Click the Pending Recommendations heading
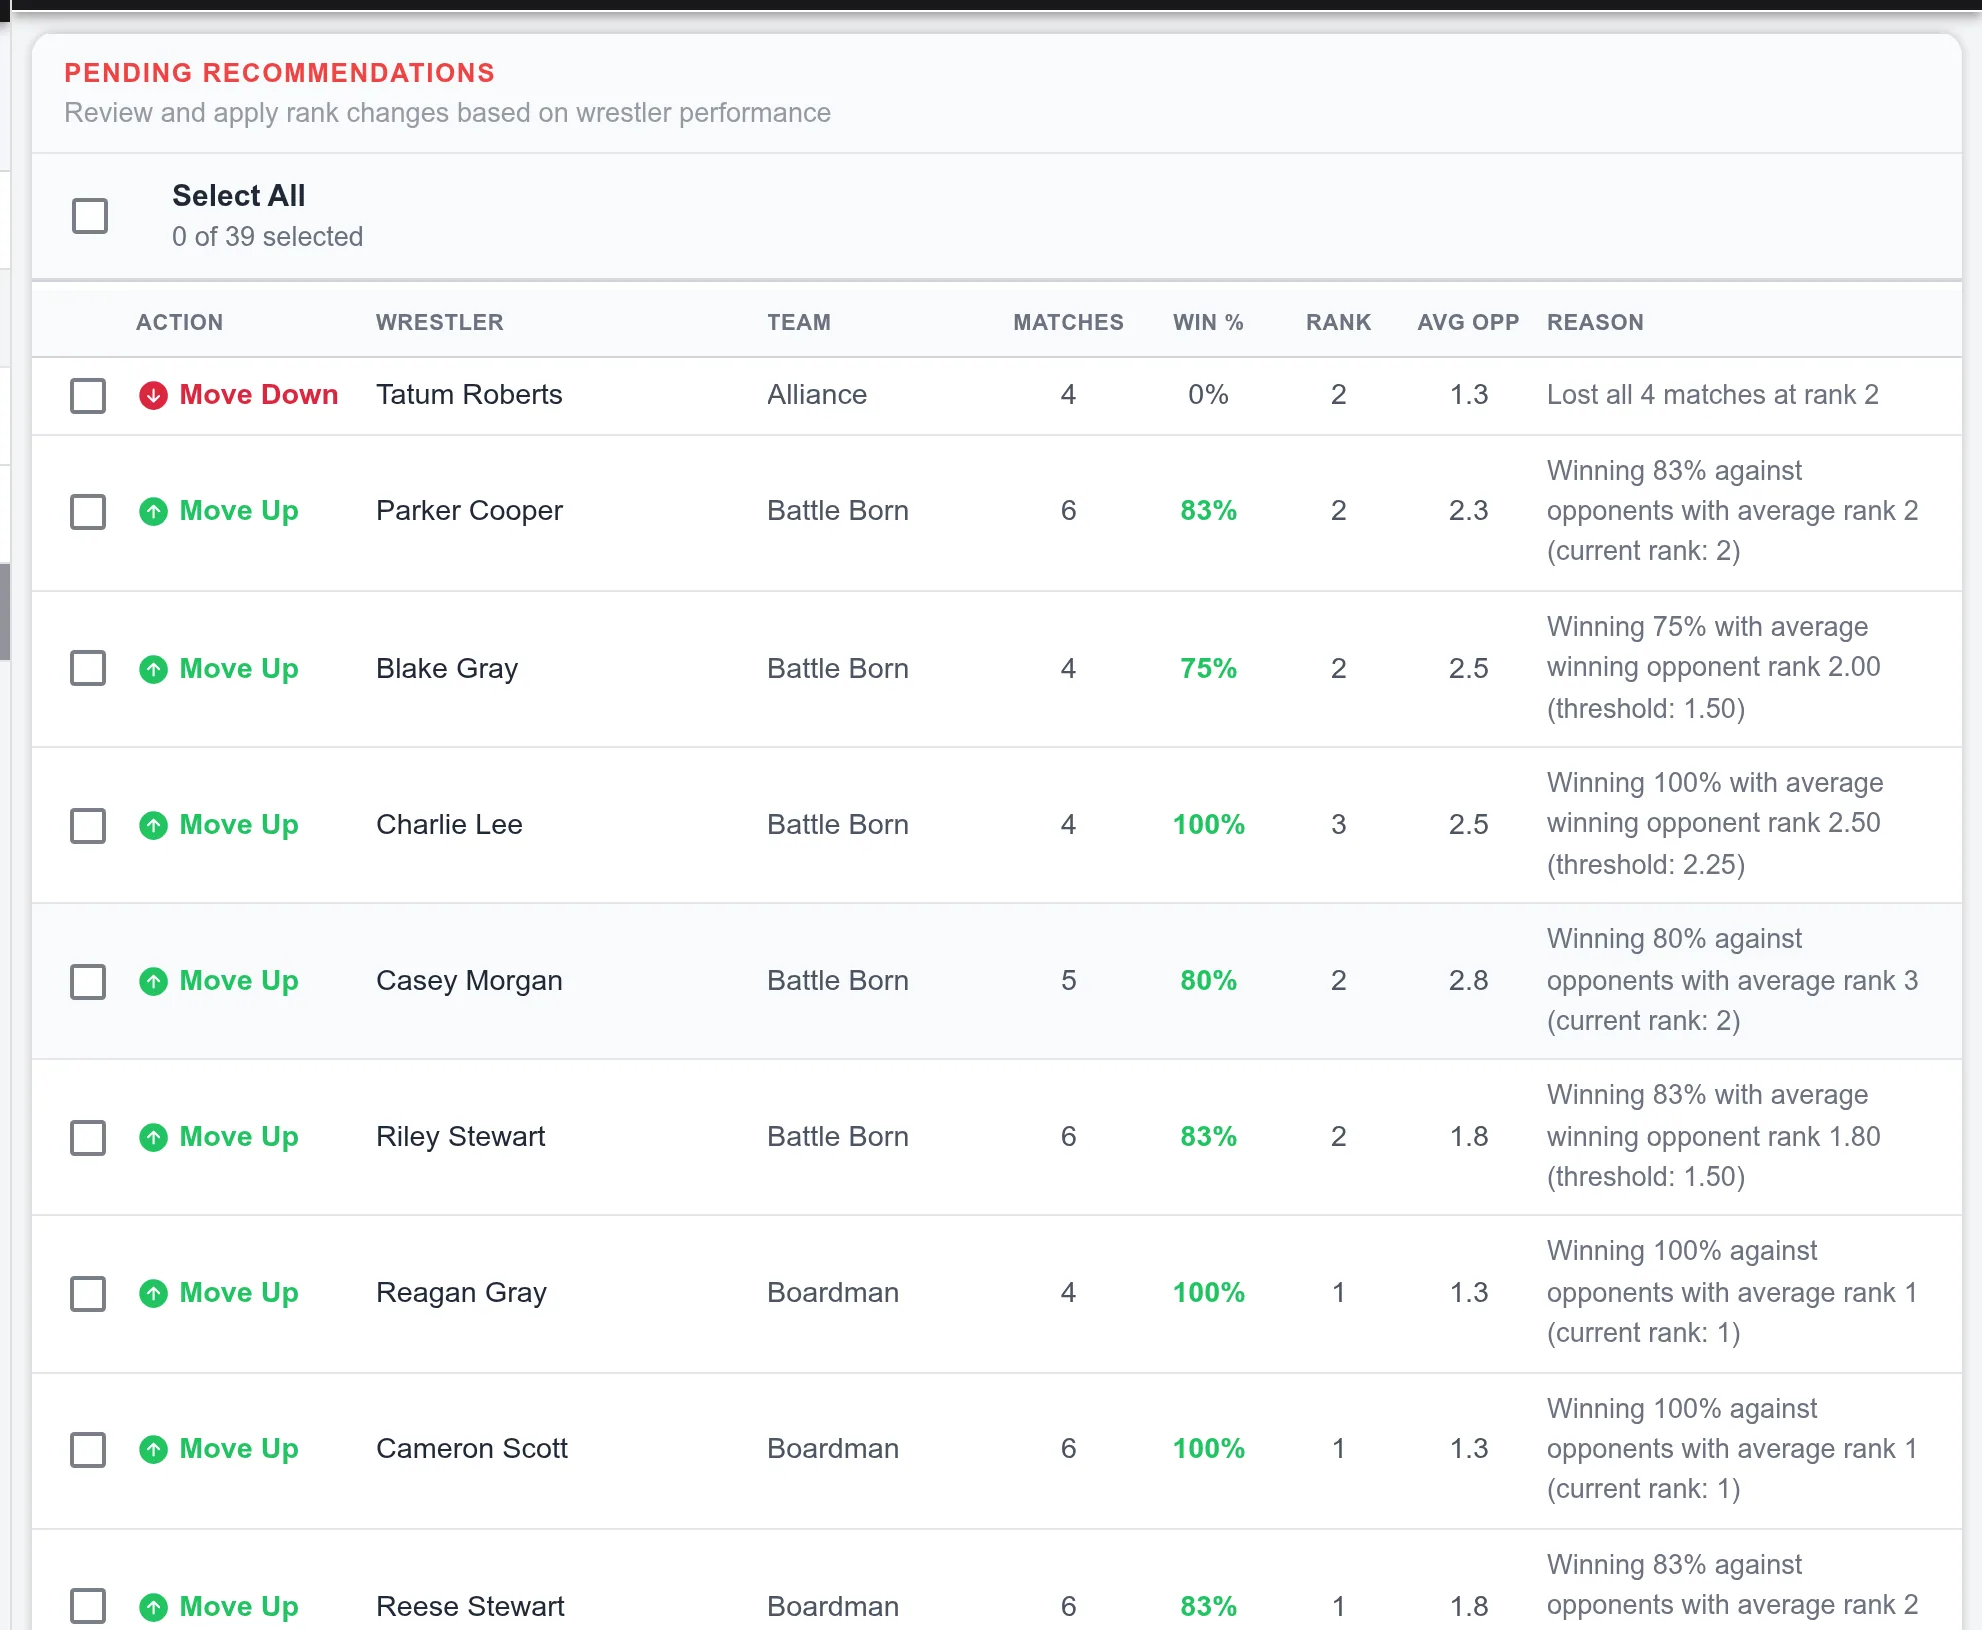 280,73
